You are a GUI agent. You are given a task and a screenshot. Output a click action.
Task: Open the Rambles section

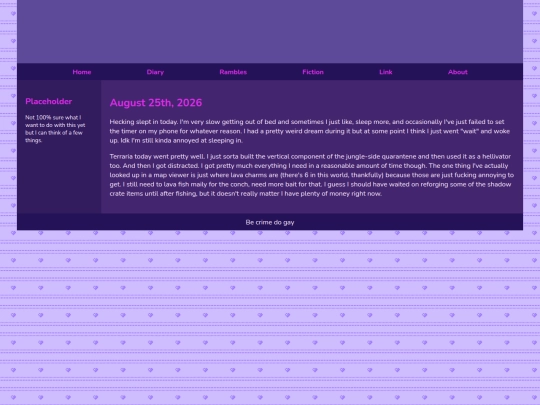tap(233, 72)
